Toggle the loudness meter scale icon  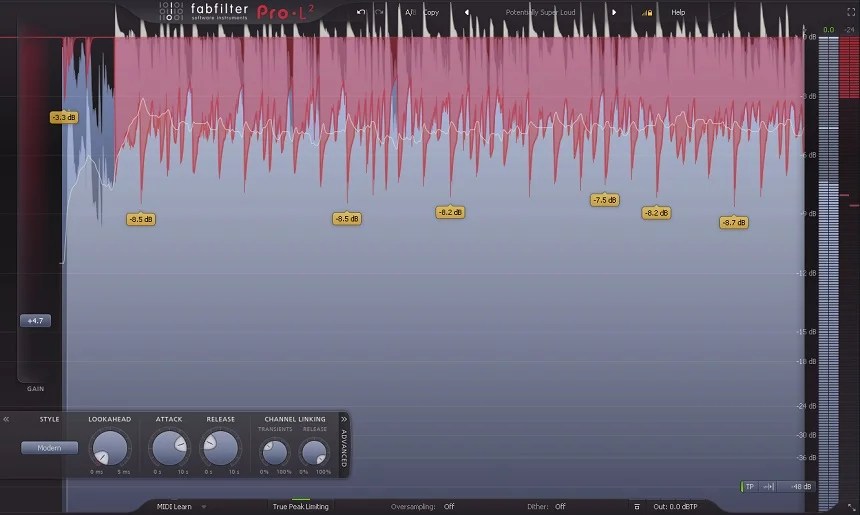[x=768, y=486]
